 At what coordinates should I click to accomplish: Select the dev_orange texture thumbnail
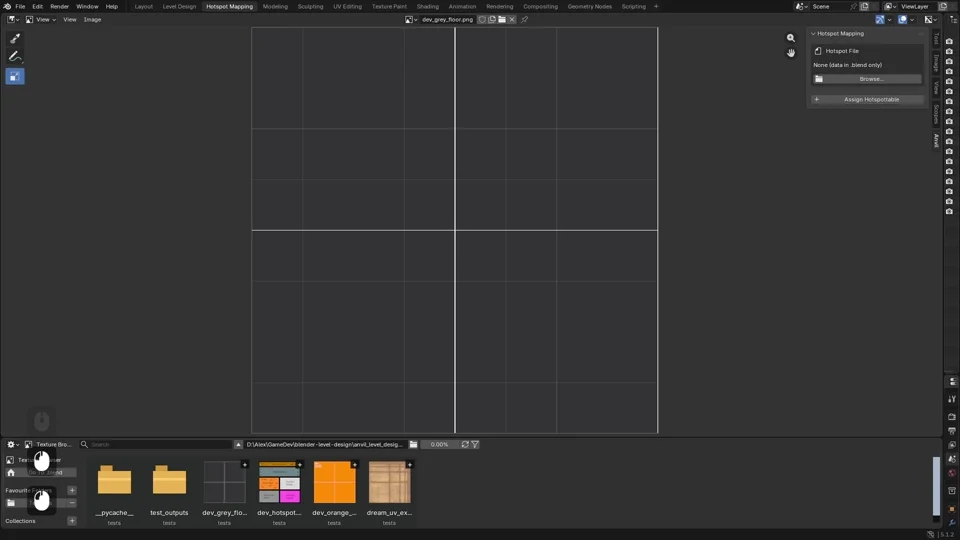coord(334,482)
